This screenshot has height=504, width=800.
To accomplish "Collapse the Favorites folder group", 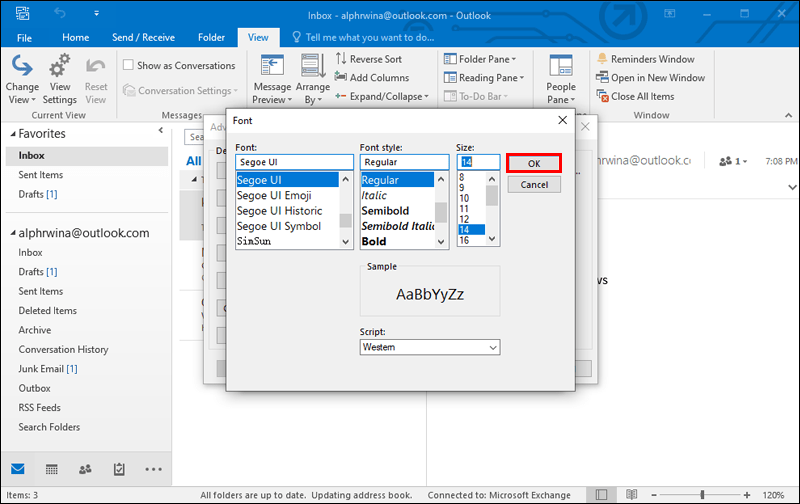I will (x=13, y=134).
